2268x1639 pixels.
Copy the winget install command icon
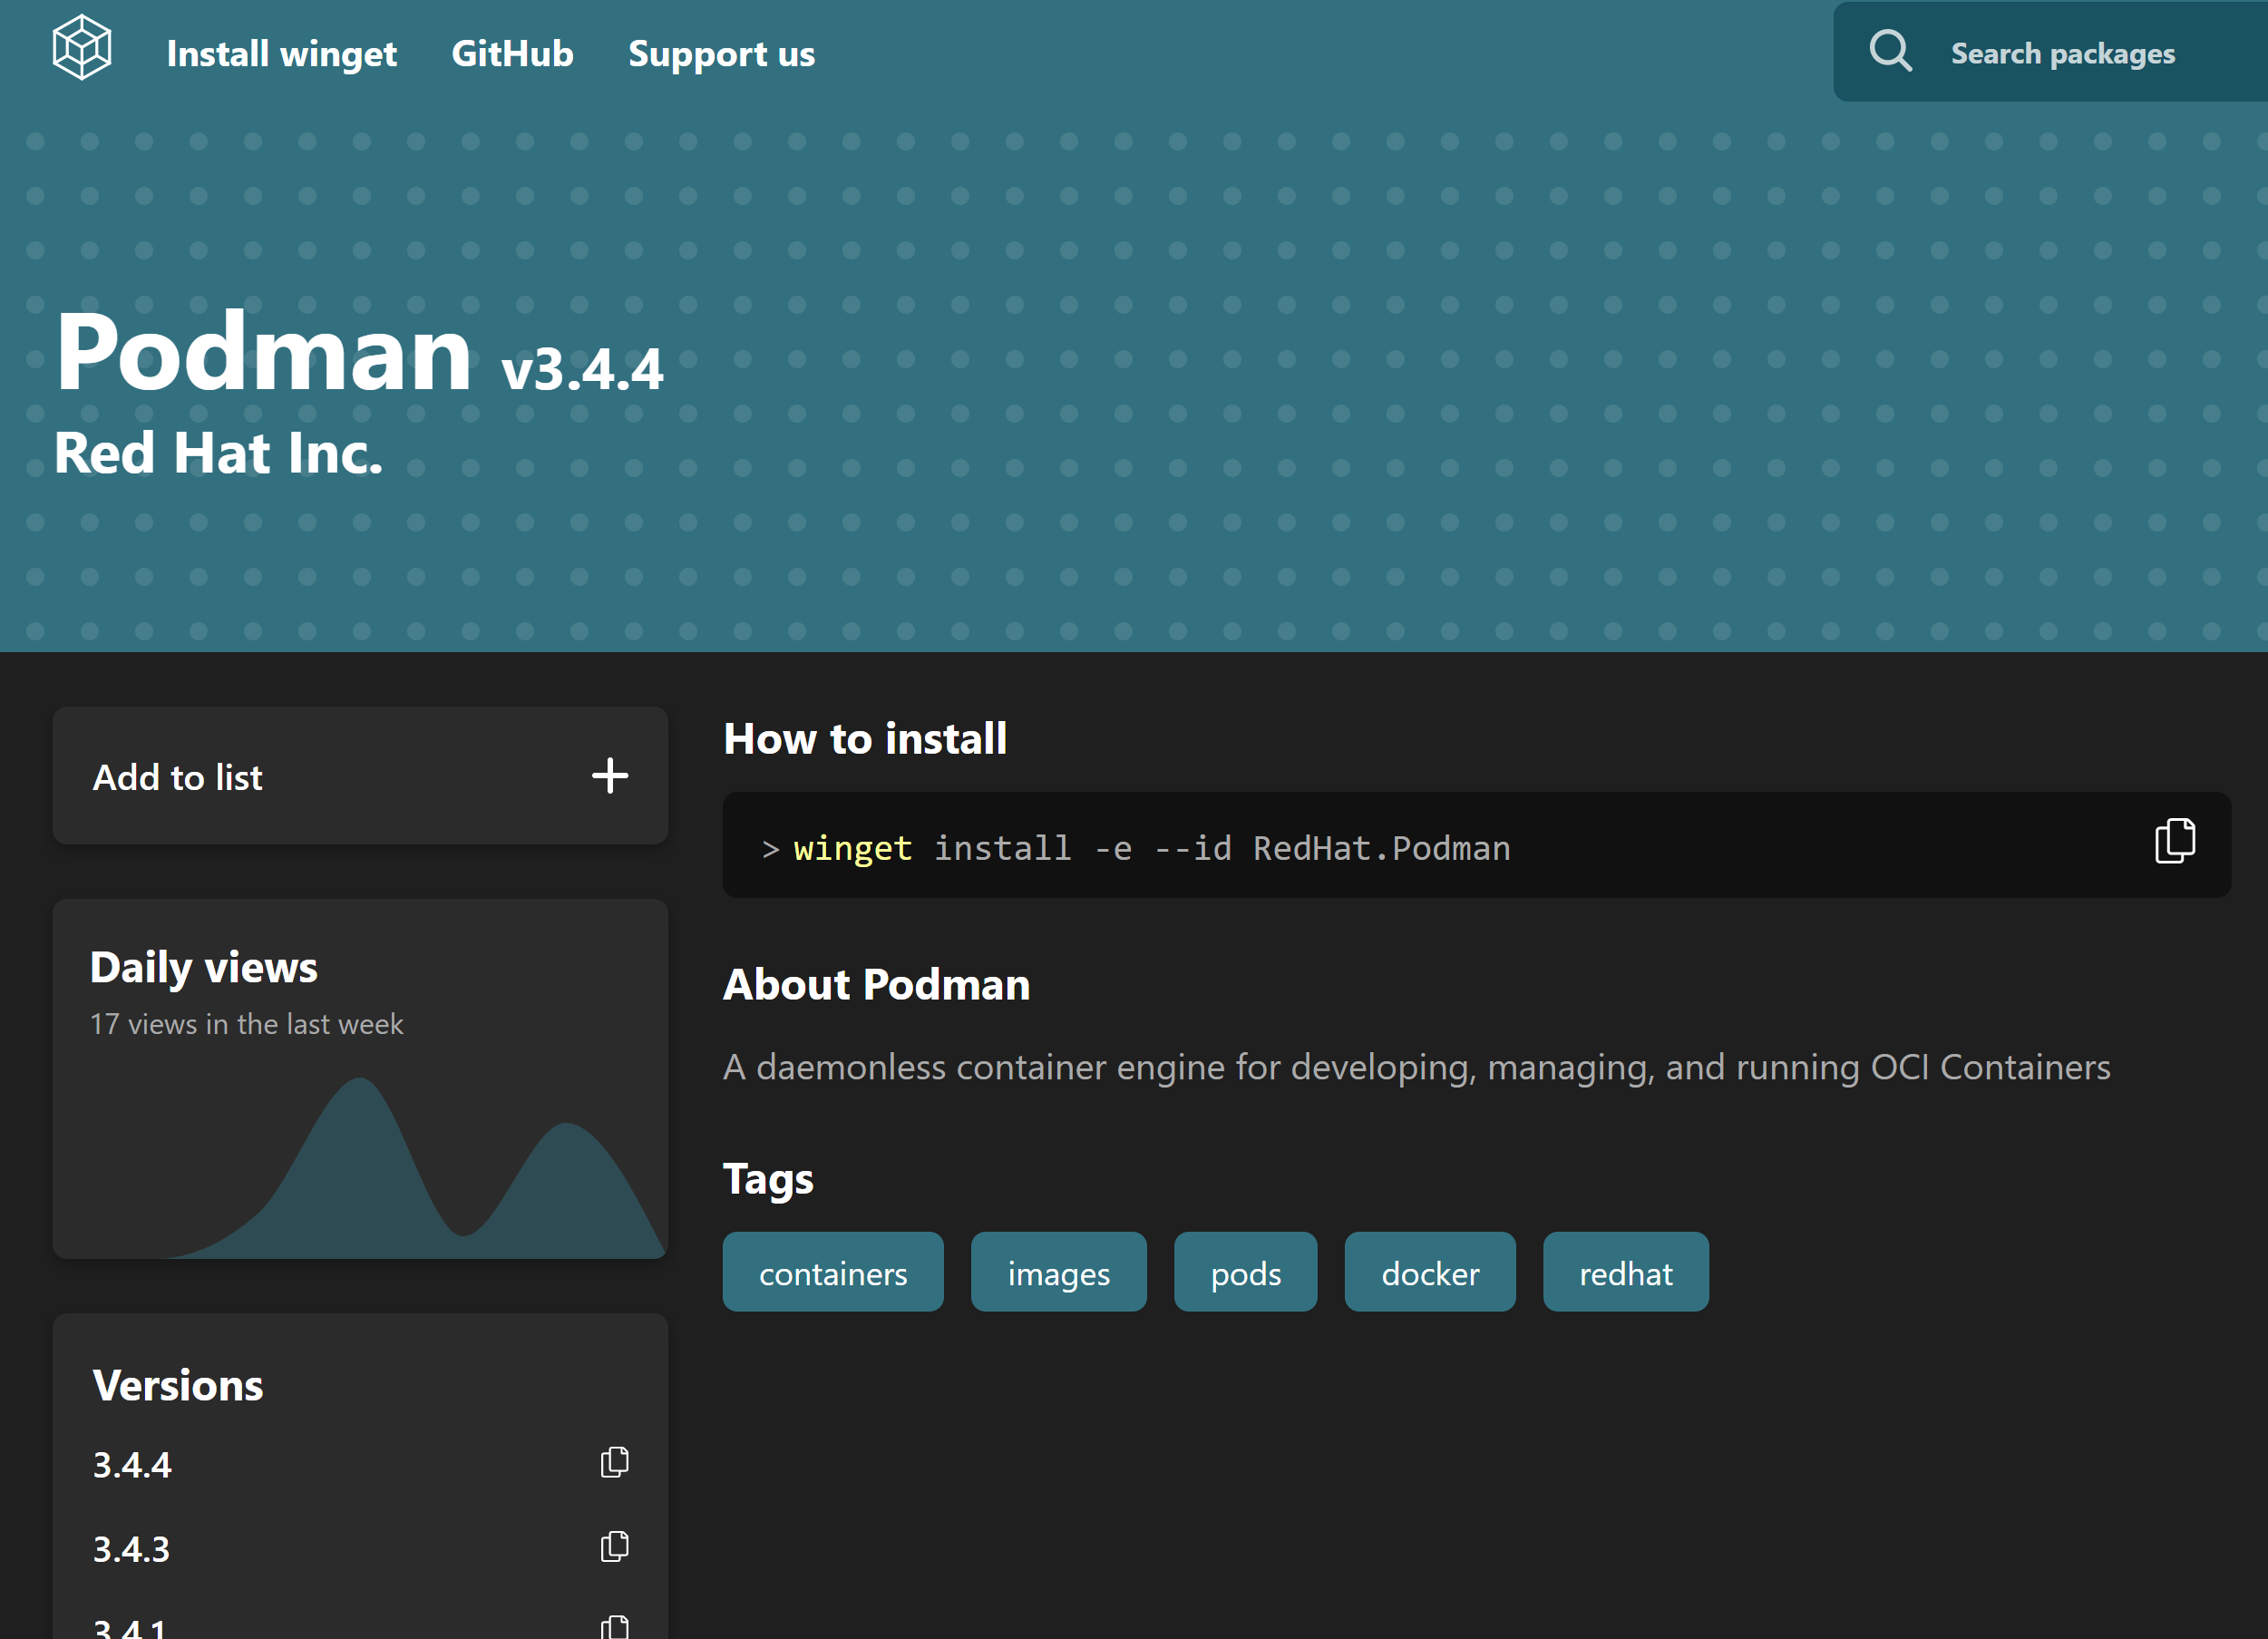(x=2174, y=841)
